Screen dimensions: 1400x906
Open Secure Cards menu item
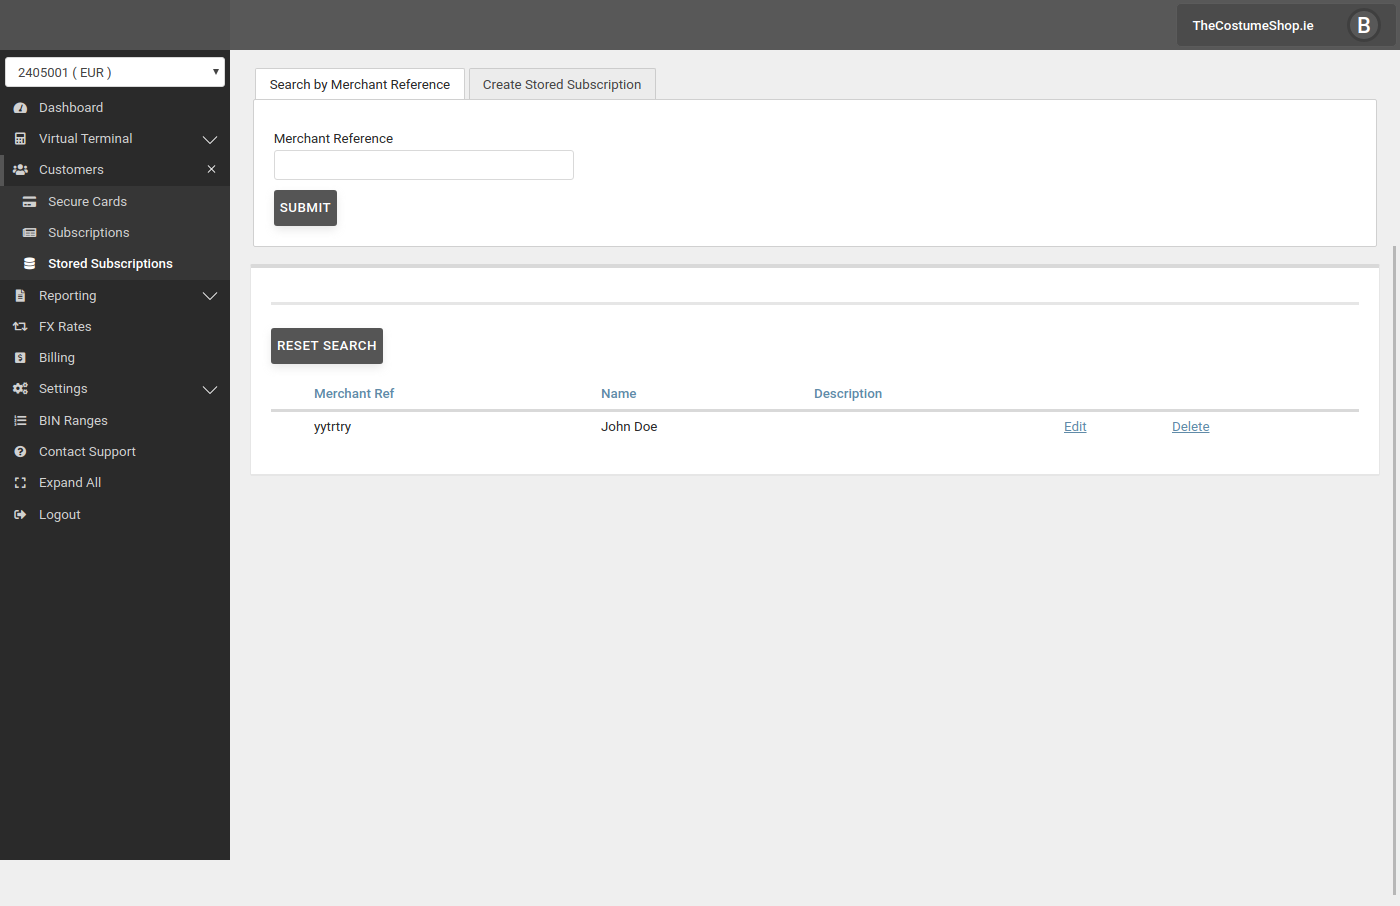point(87,202)
